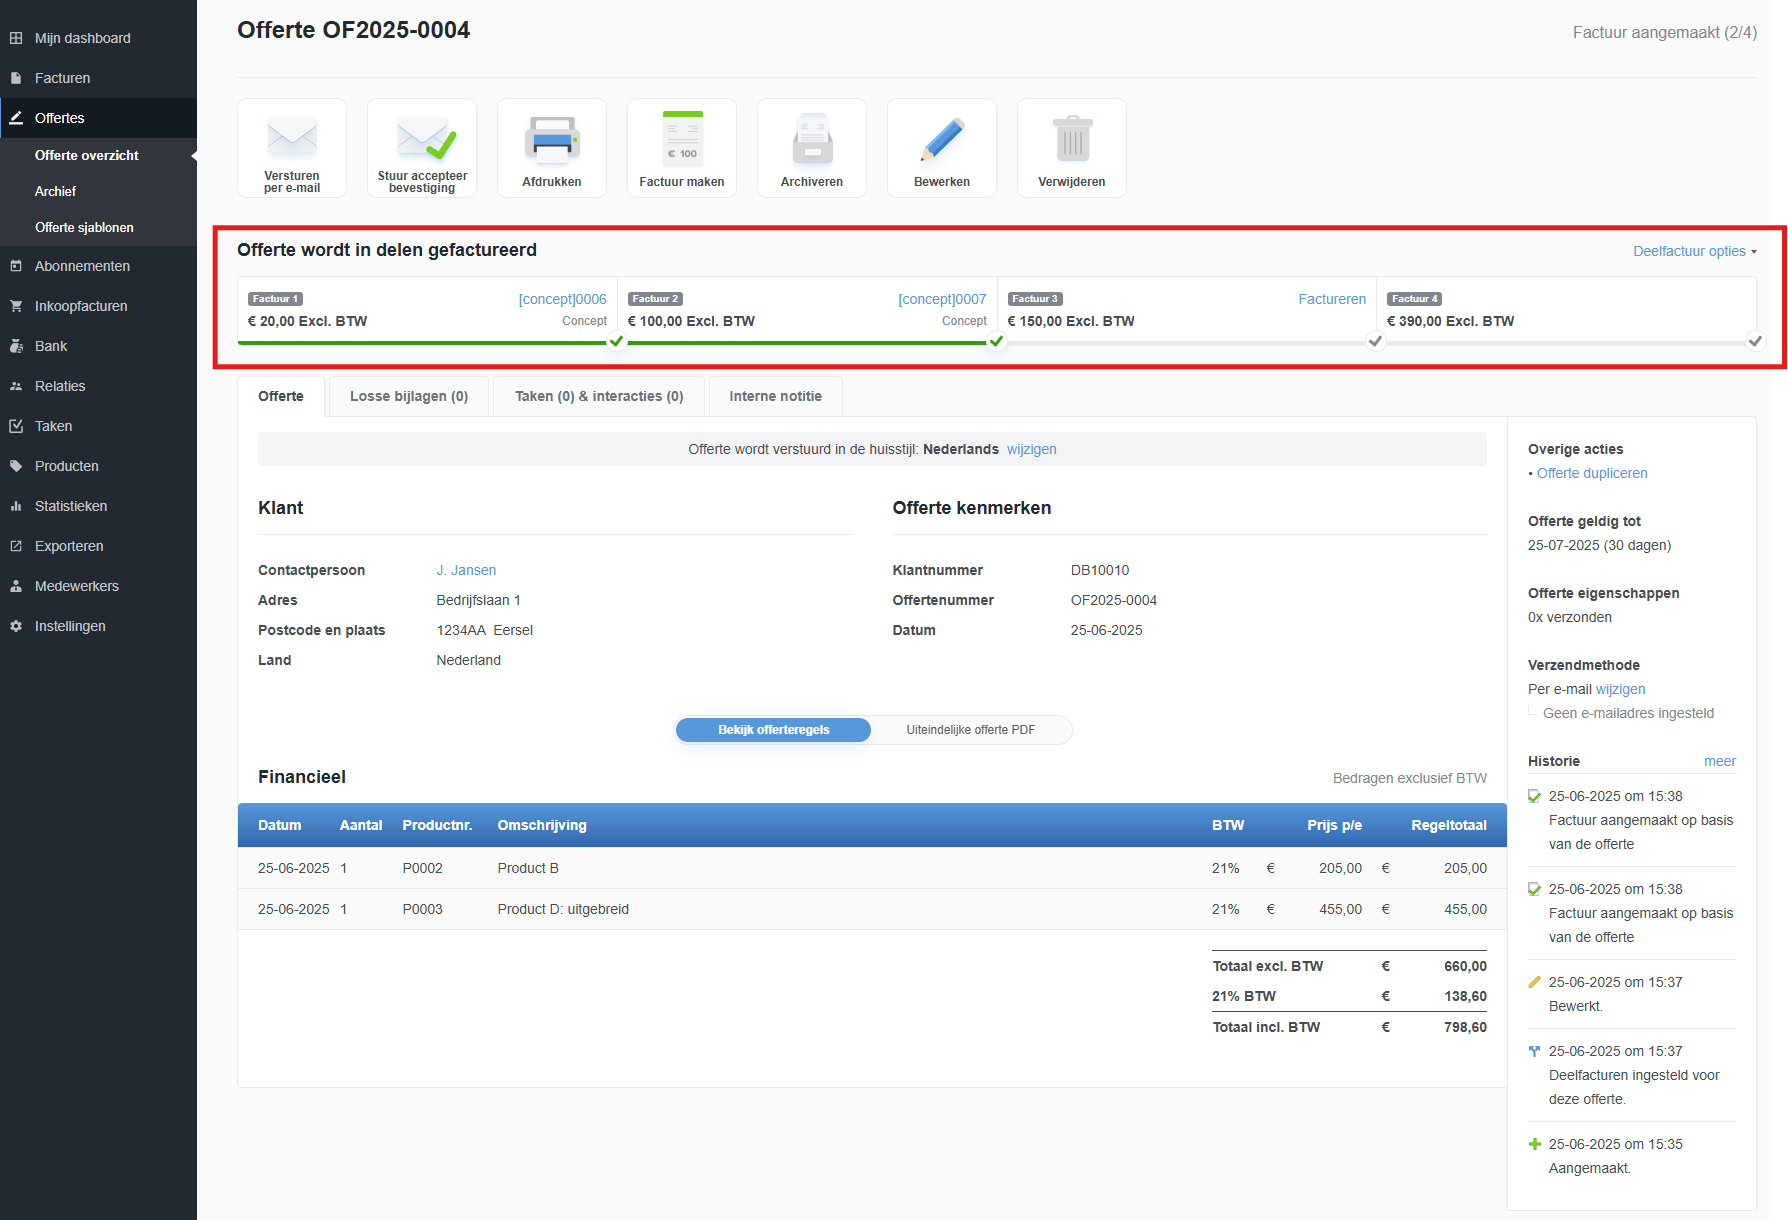Expand the Deelfactuur opties dropdown
This screenshot has height=1220, width=1788.
1694,251
